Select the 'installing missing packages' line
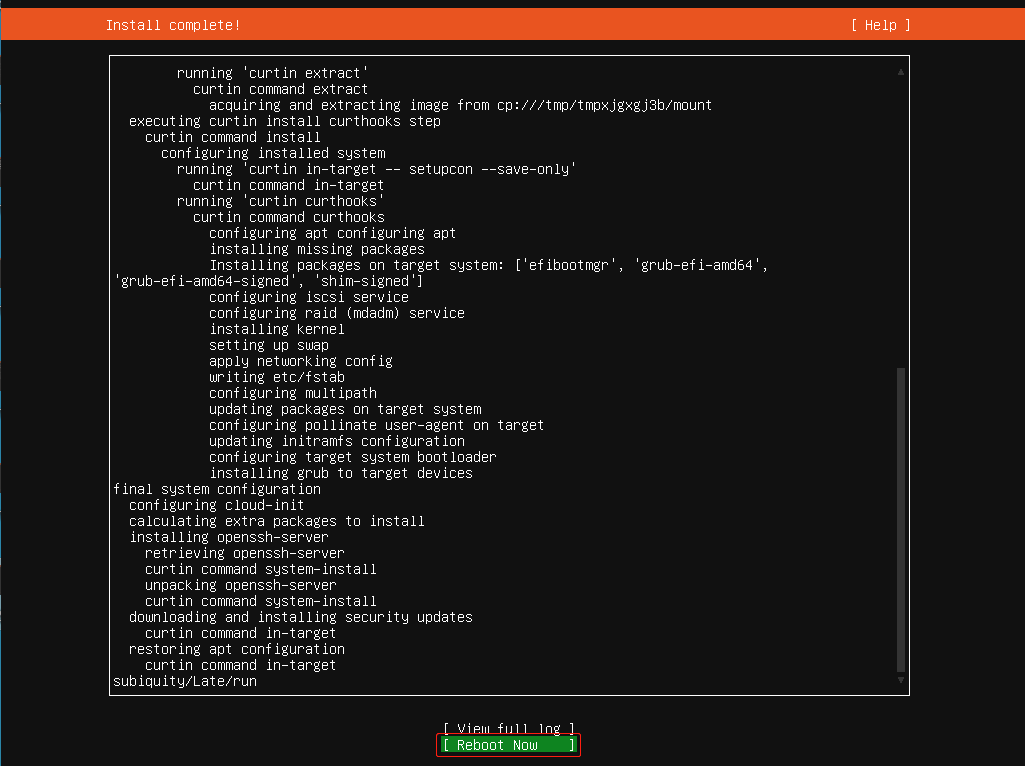This screenshot has height=766, width=1025. pyautogui.click(x=316, y=249)
